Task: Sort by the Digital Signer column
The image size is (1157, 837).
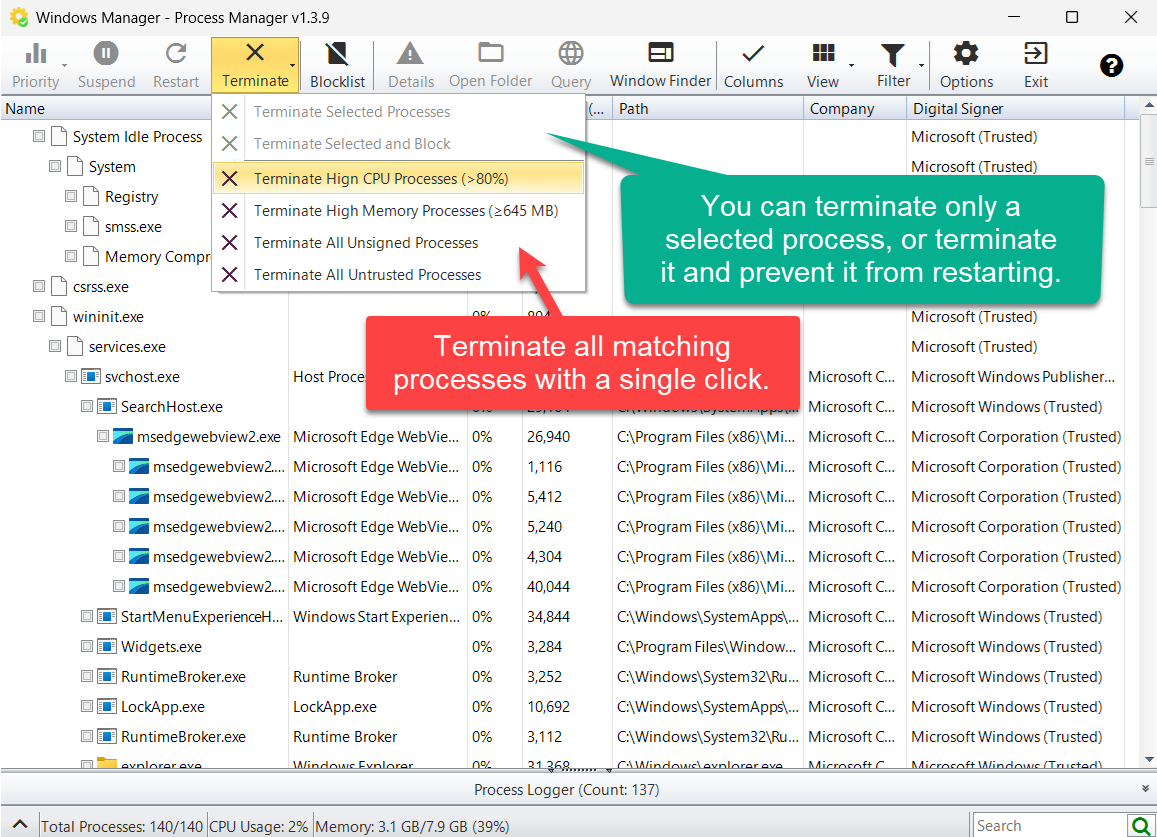Action: tap(1015, 108)
